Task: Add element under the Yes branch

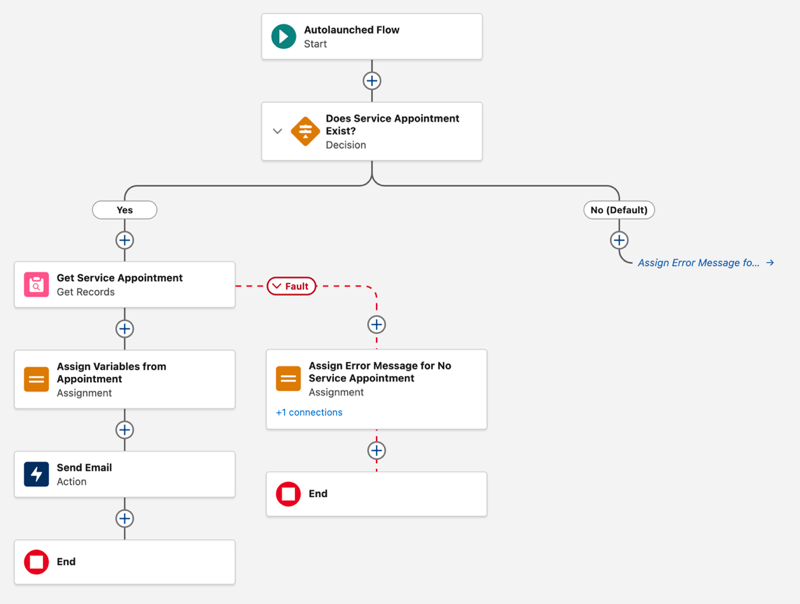Action: [x=124, y=240]
